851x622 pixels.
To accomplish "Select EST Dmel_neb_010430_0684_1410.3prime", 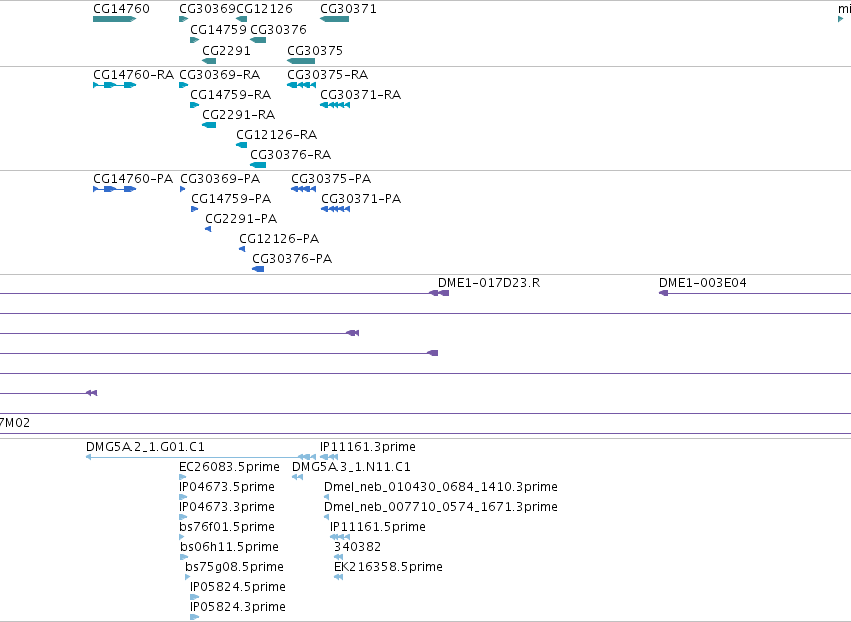I will (441, 487).
